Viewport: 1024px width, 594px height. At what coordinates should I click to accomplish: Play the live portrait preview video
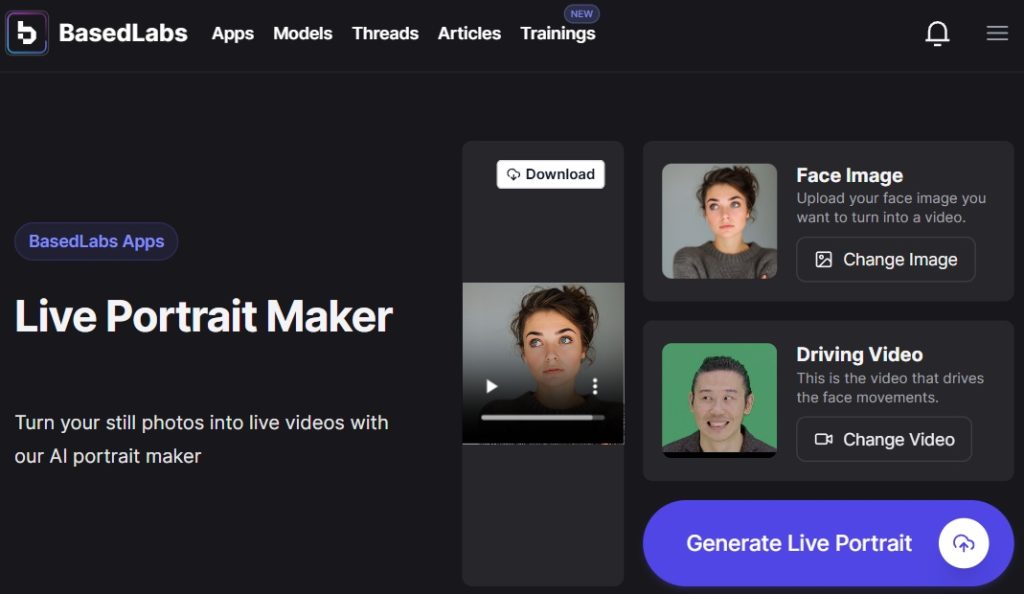tap(491, 384)
